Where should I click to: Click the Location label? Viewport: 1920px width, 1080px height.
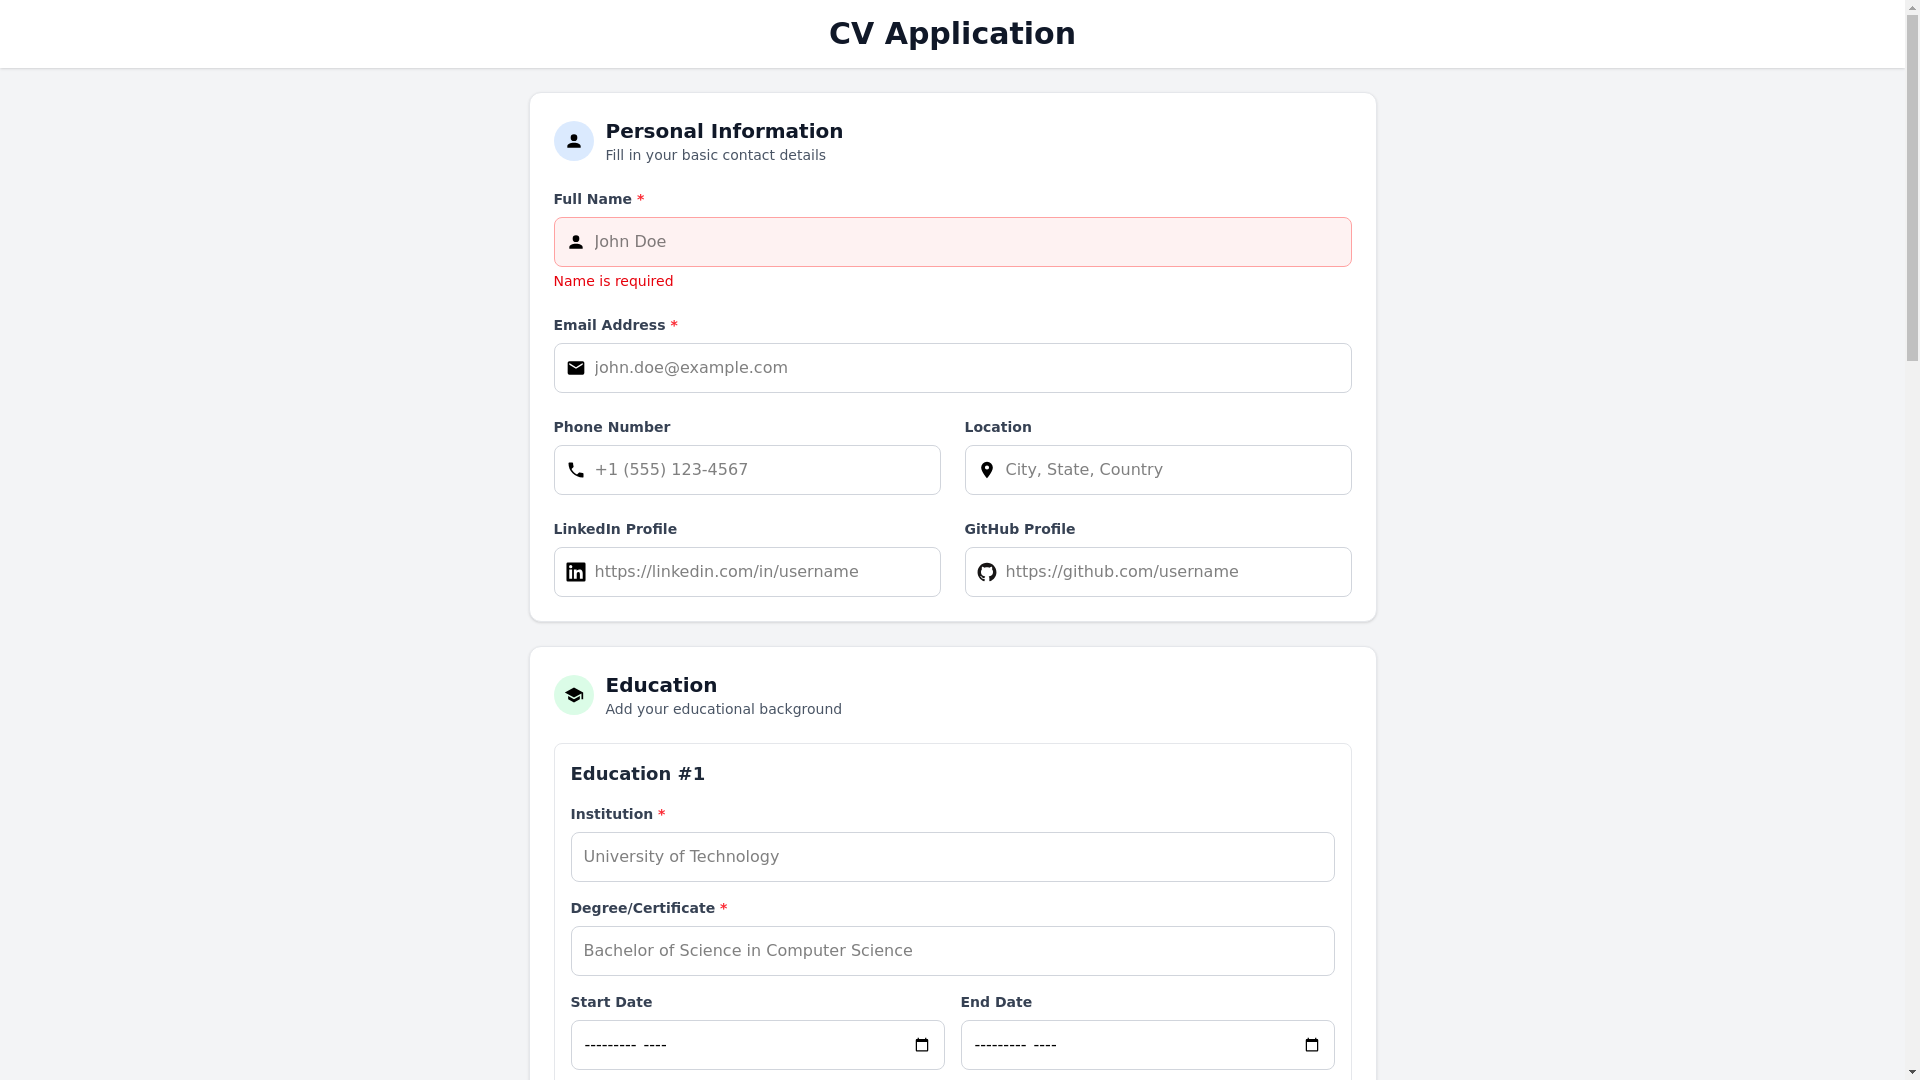click(997, 427)
